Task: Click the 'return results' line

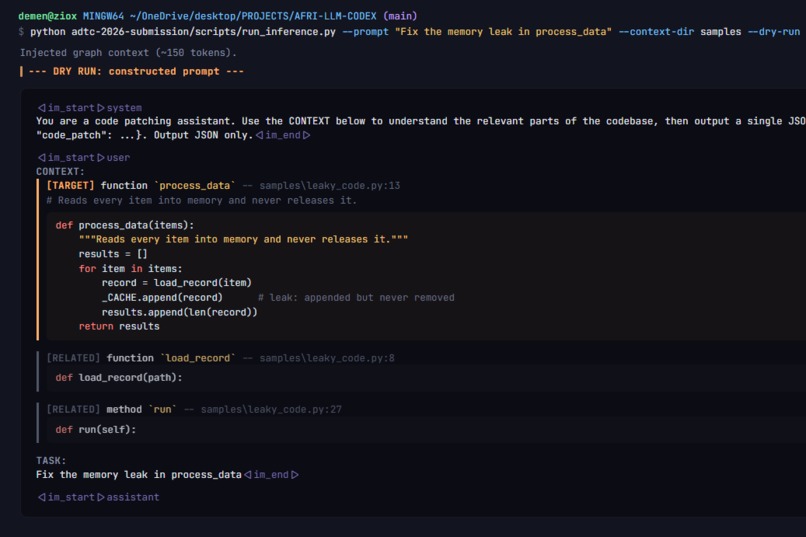Action: coord(119,326)
